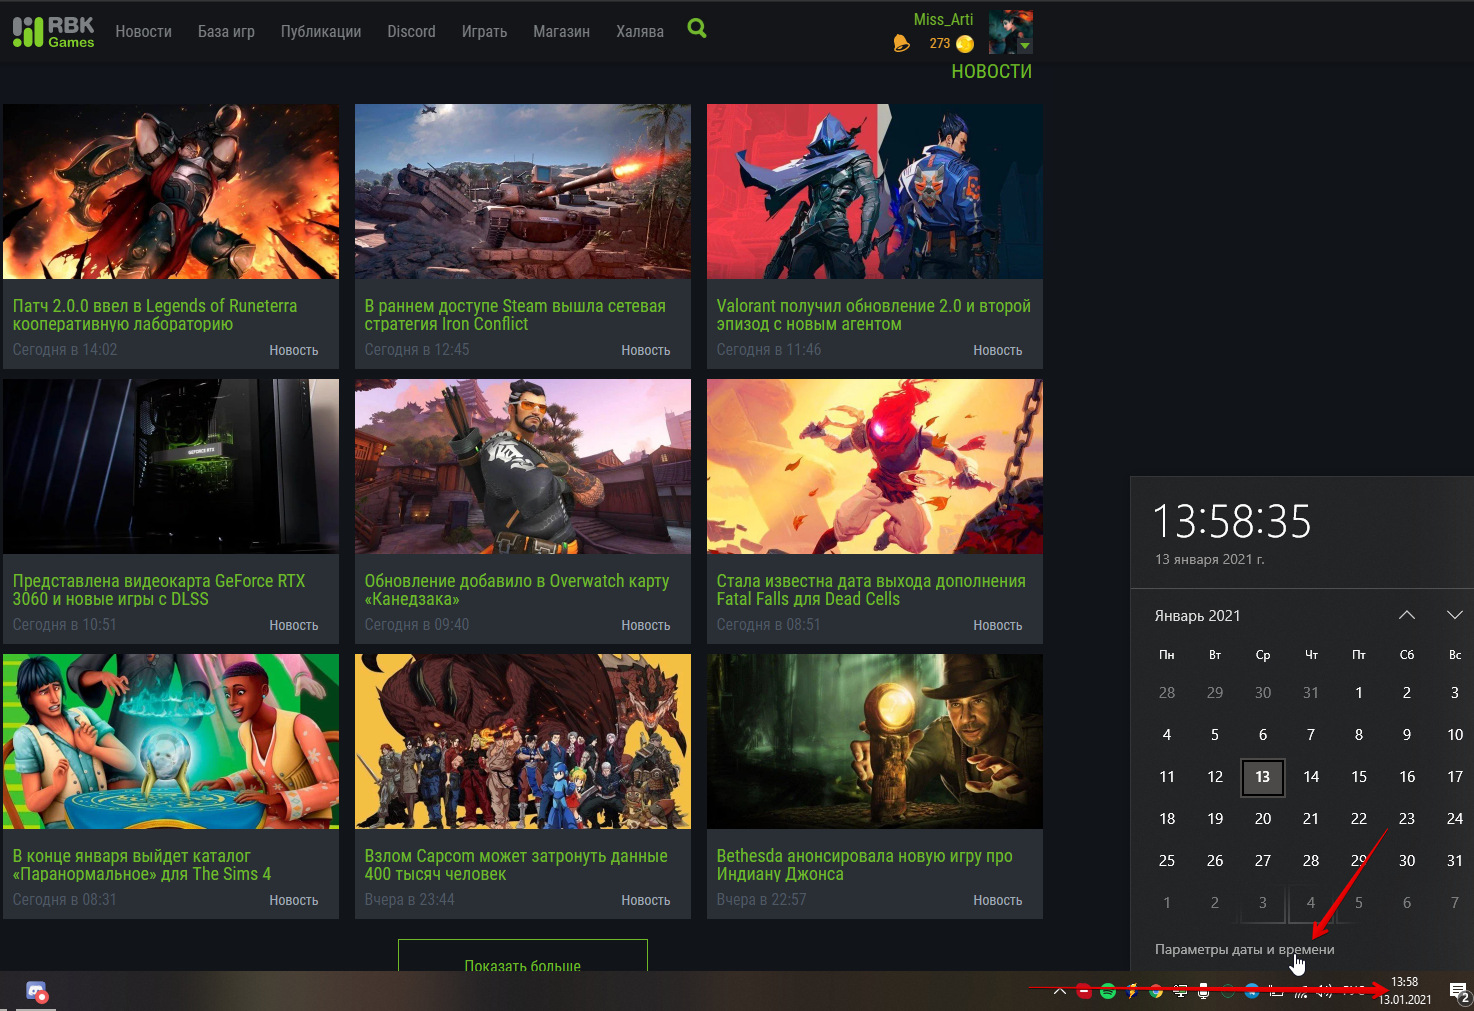The width and height of the screenshot is (1474, 1011).
Task: Open Telegram tray icon
Action: click(1252, 991)
